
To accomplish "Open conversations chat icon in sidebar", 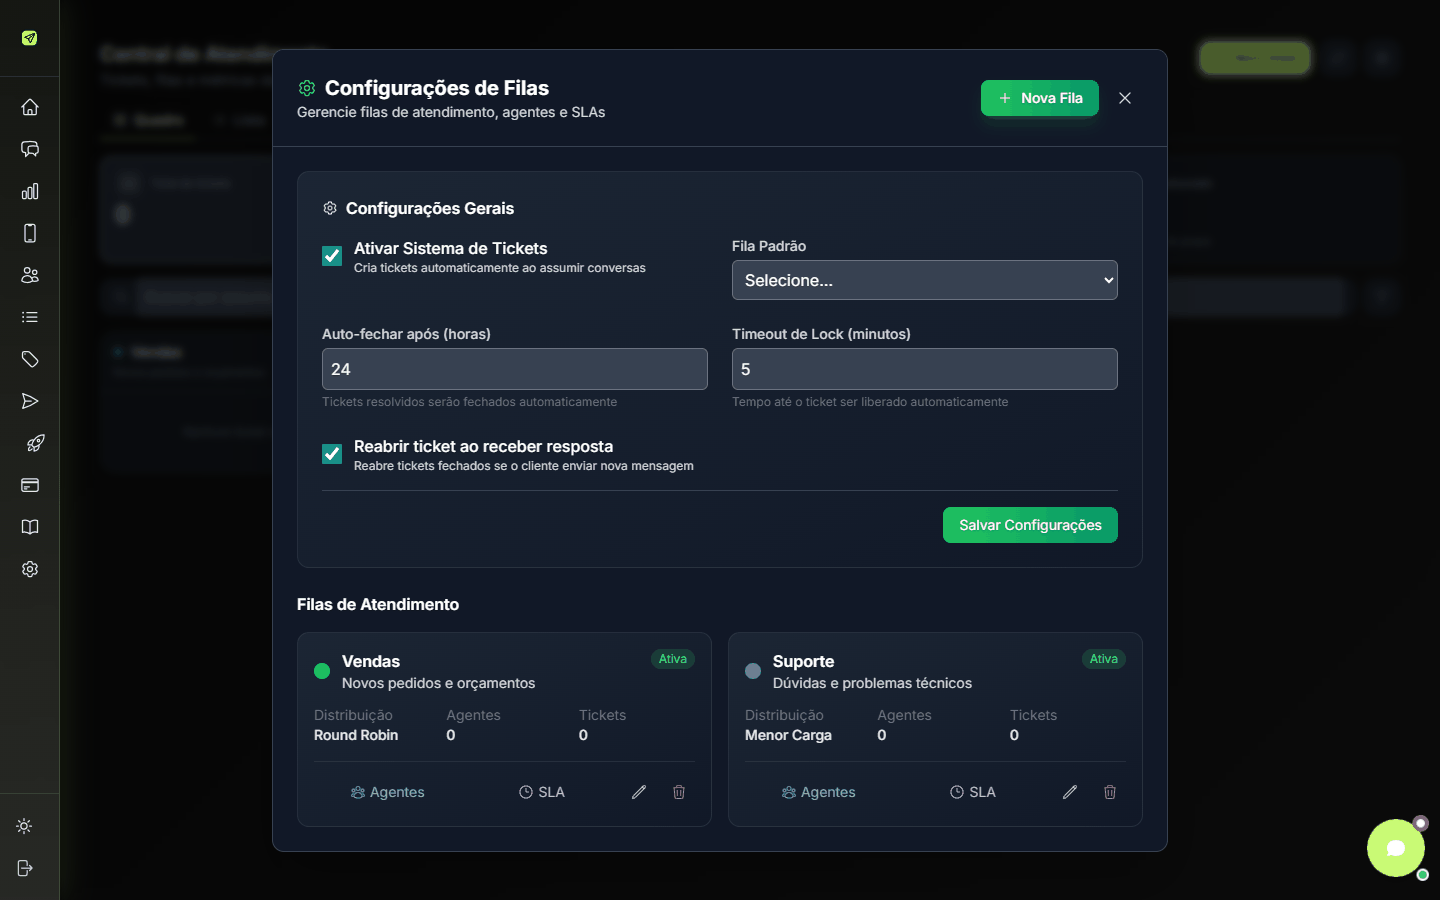I will click(30, 149).
